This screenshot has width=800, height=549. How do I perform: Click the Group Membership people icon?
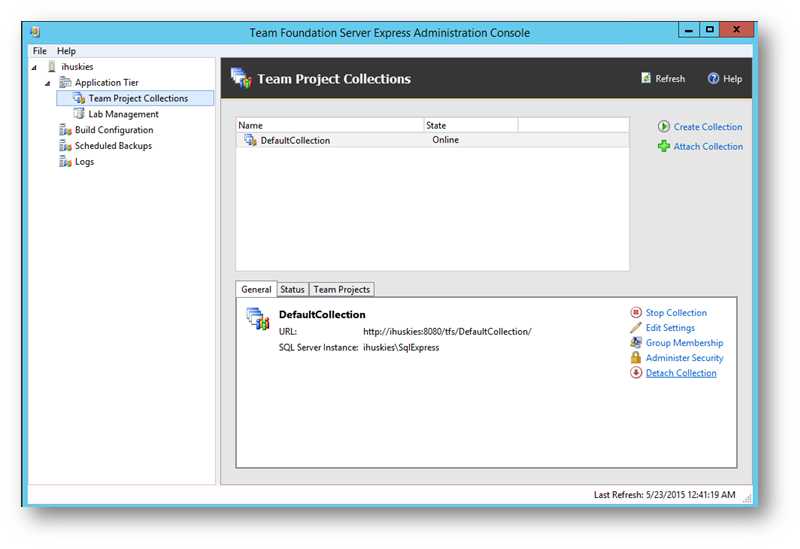tap(636, 342)
